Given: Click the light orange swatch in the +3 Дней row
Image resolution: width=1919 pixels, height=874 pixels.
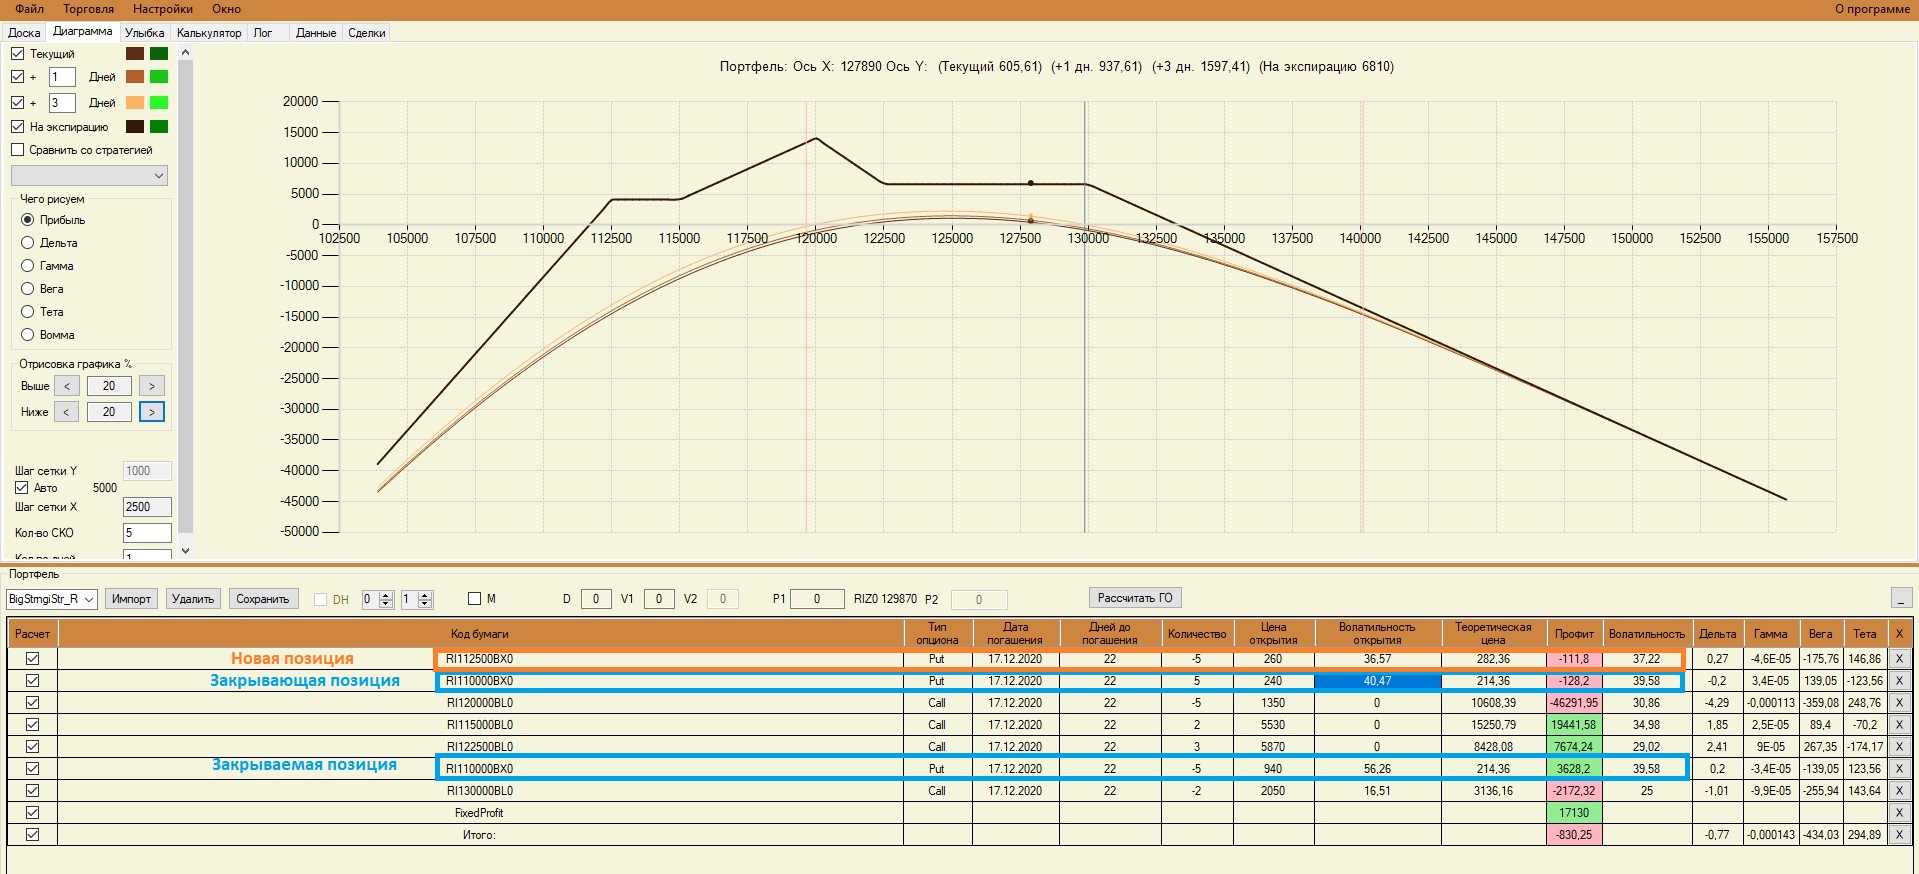Looking at the screenshot, I should coord(135,103).
